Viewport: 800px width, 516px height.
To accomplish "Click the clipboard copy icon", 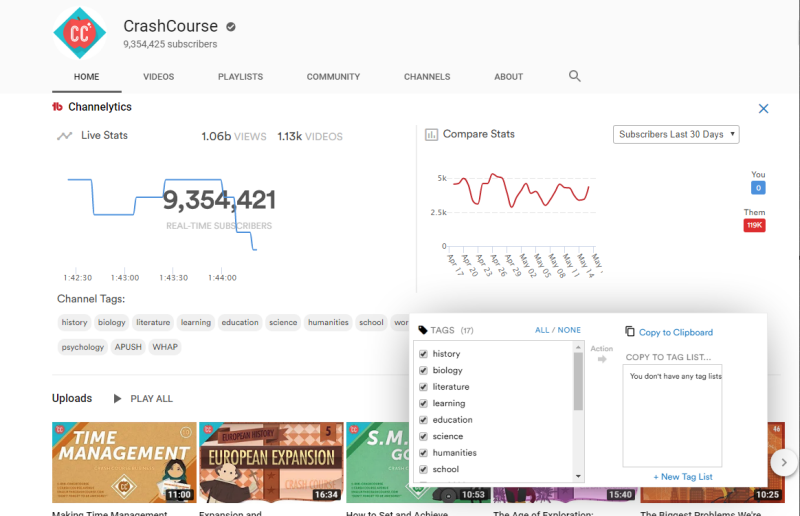I will (x=630, y=331).
